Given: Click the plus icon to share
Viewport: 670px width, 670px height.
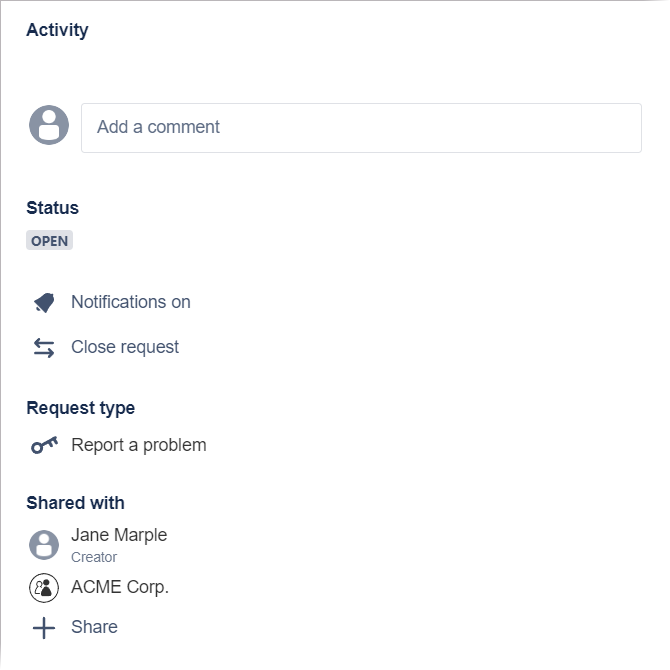Looking at the screenshot, I should pyautogui.click(x=44, y=628).
